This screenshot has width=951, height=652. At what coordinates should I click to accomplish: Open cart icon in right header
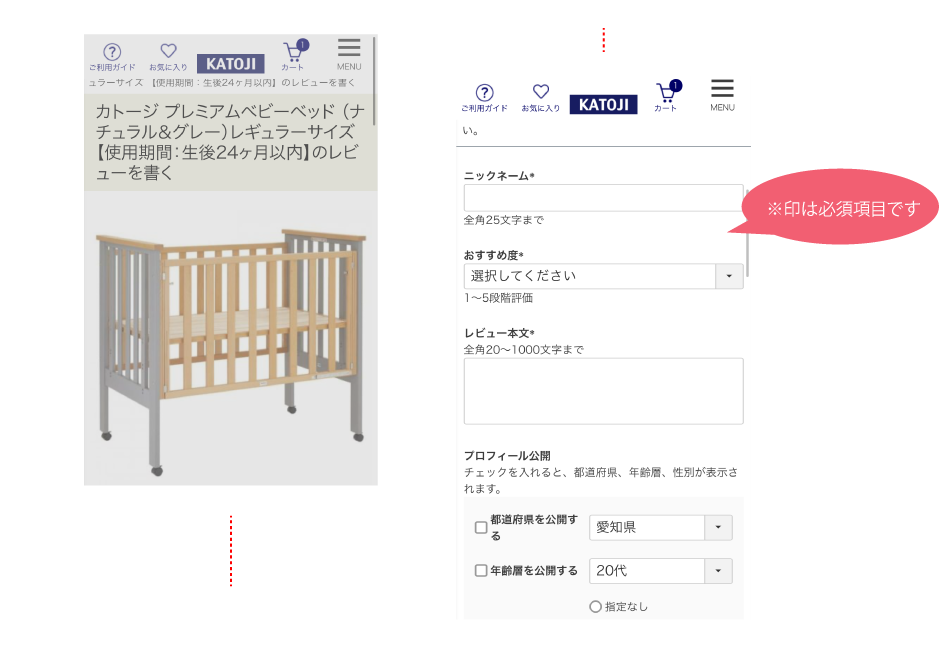click(667, 96)
